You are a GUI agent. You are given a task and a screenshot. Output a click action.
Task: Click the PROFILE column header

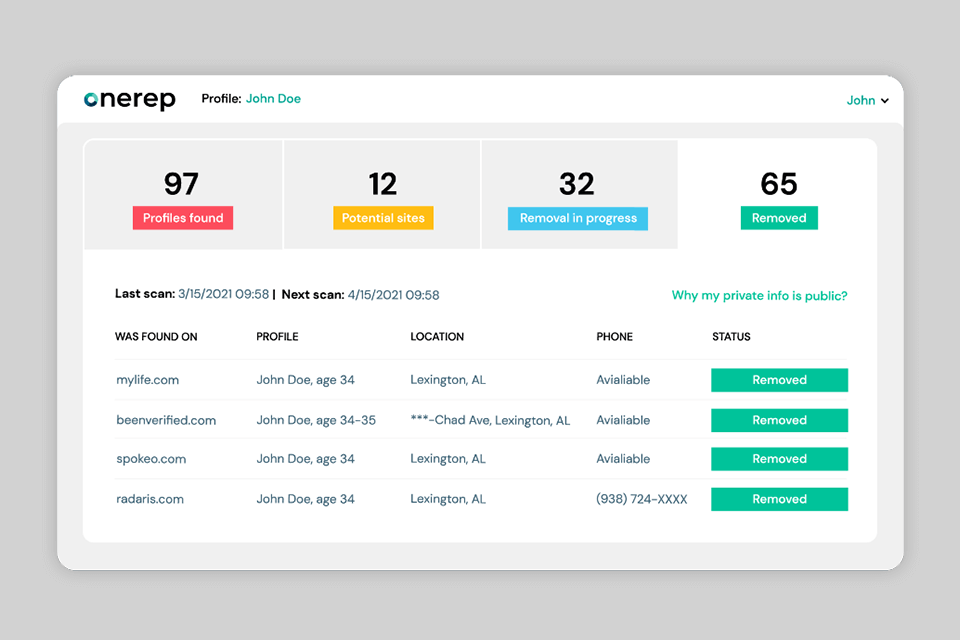(277, 337)
